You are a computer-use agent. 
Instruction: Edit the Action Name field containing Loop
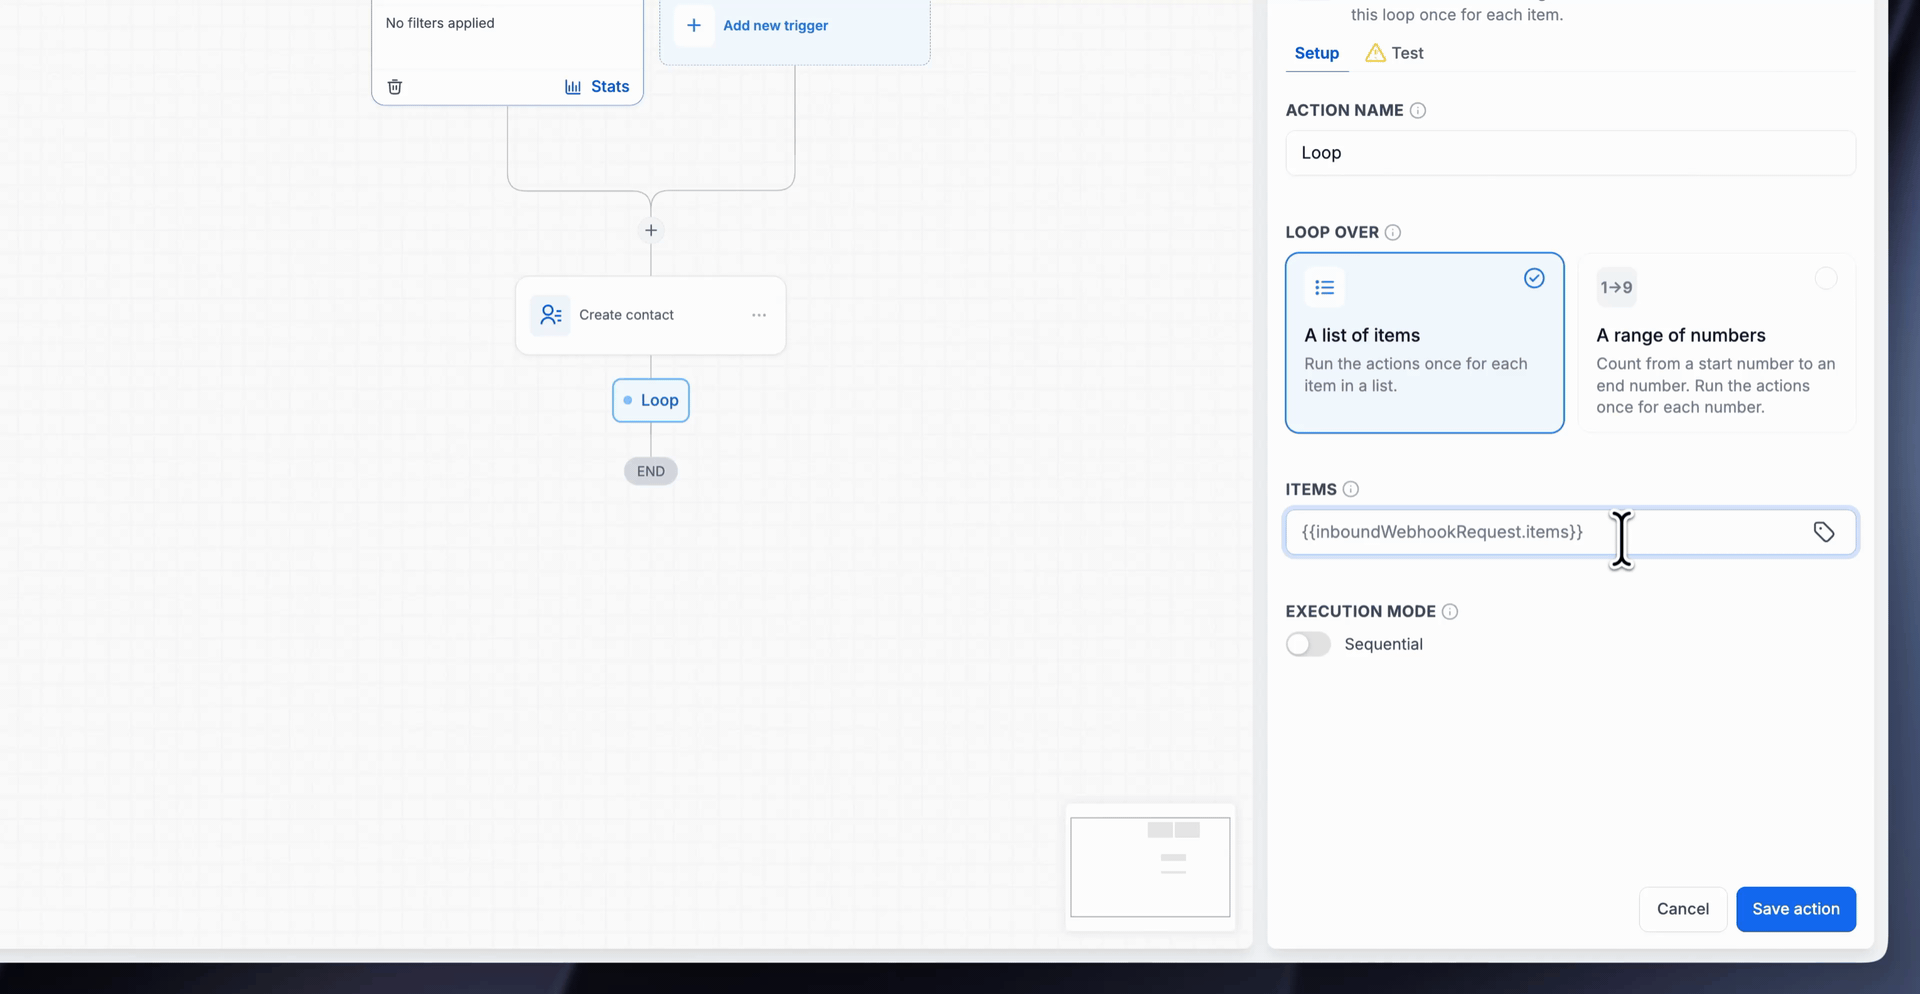1570,153
